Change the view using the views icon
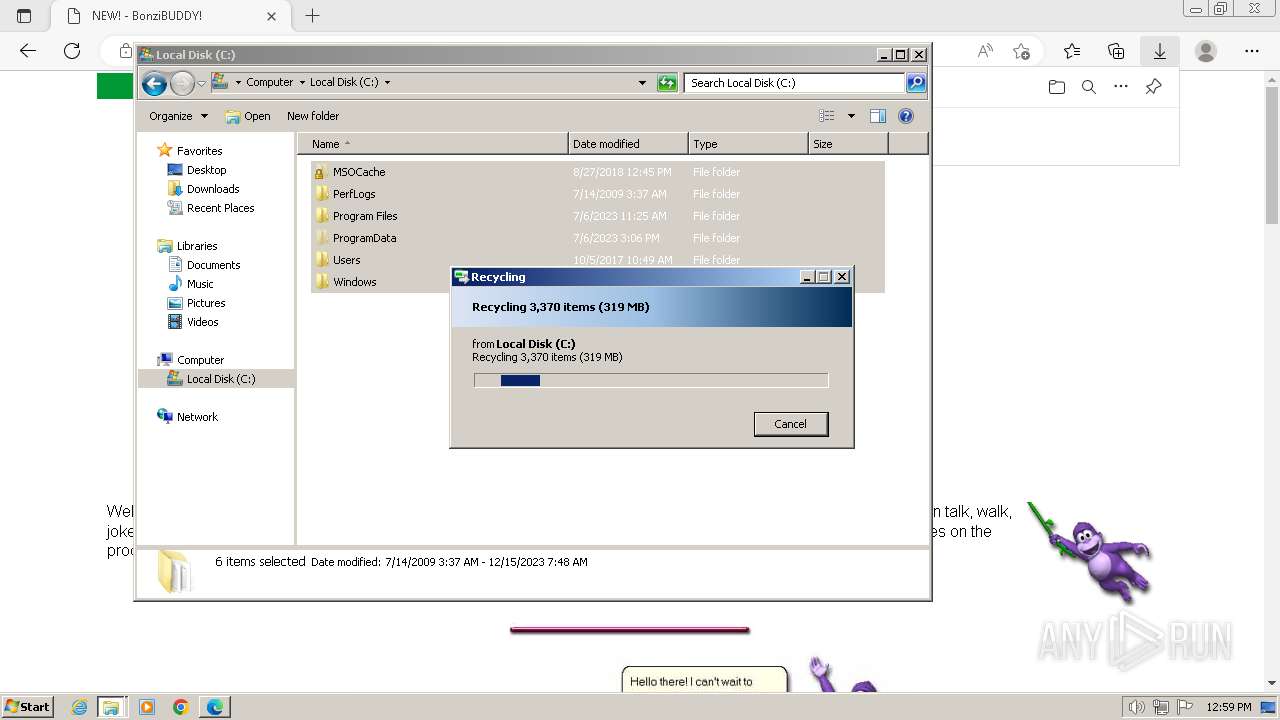1280x720 pixels. point(827,116)
